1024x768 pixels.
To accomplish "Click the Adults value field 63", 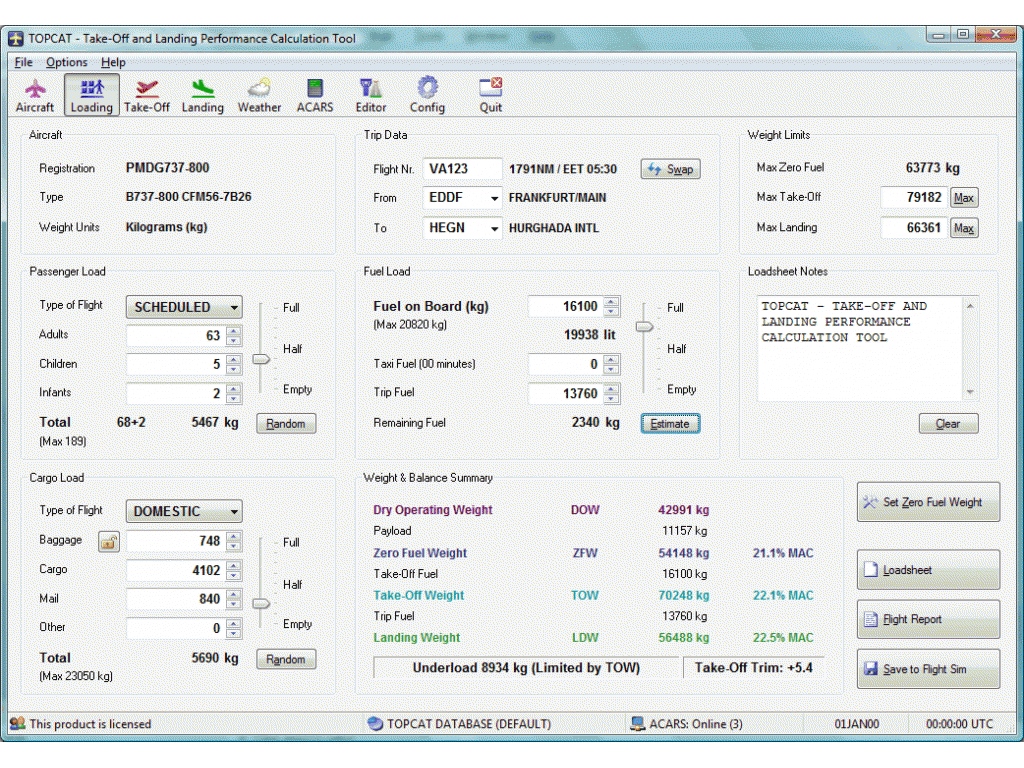I will (x=176, y=336).
